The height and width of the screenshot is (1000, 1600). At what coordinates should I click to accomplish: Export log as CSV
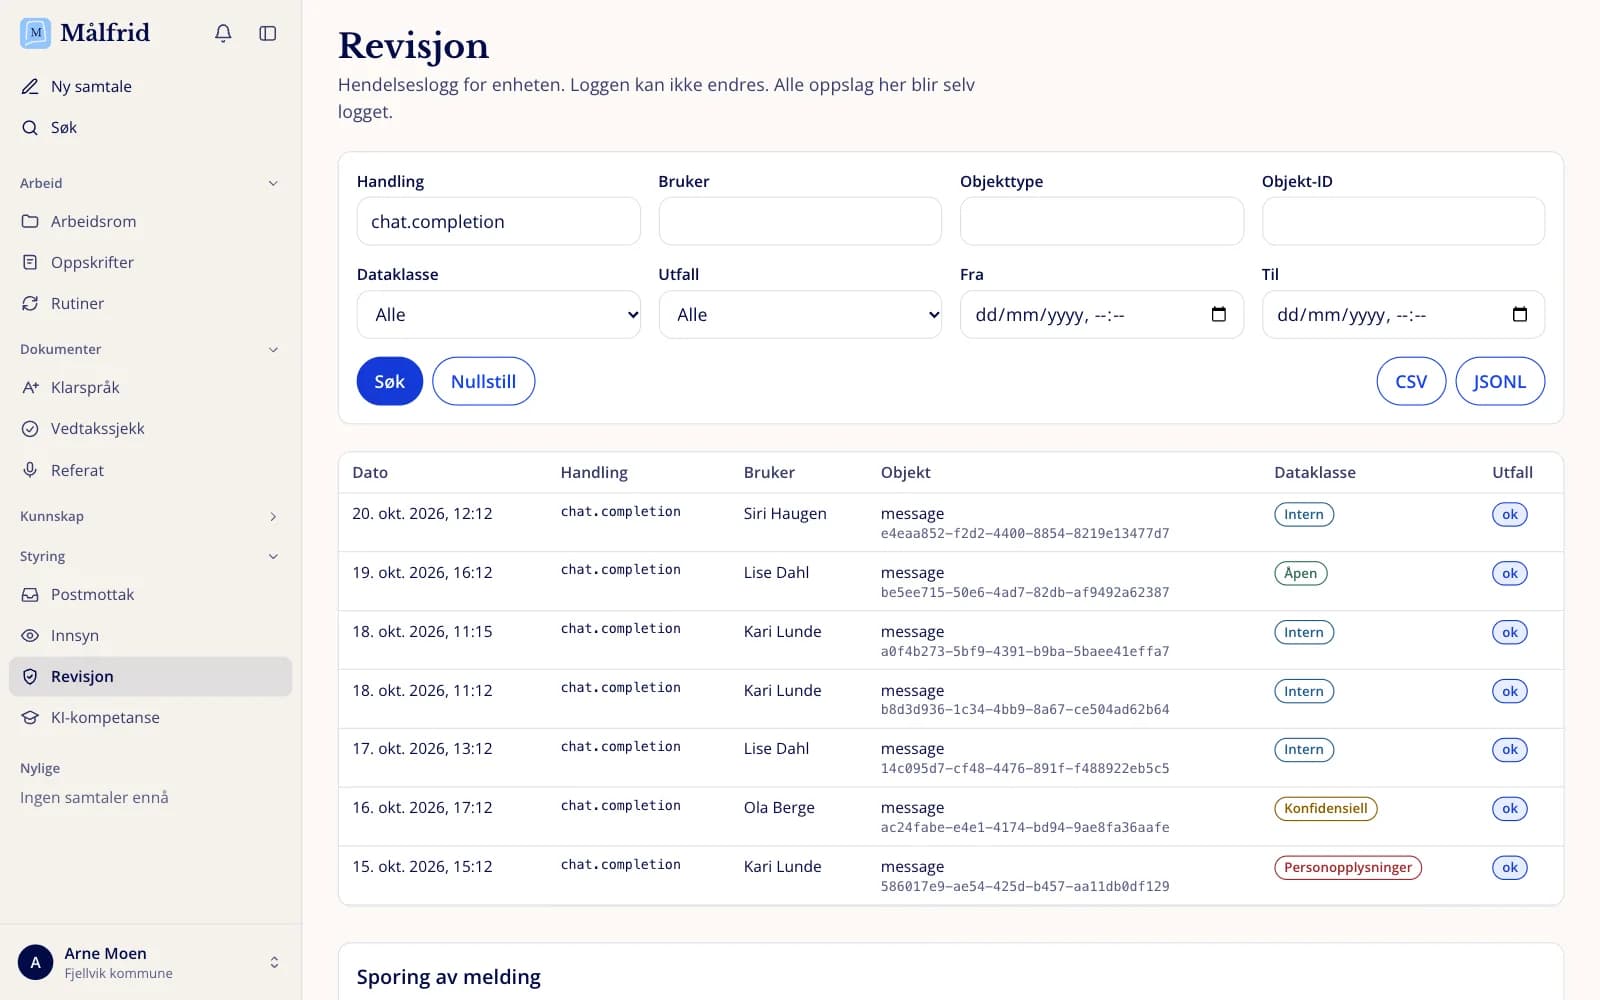tap(1411, 381)
